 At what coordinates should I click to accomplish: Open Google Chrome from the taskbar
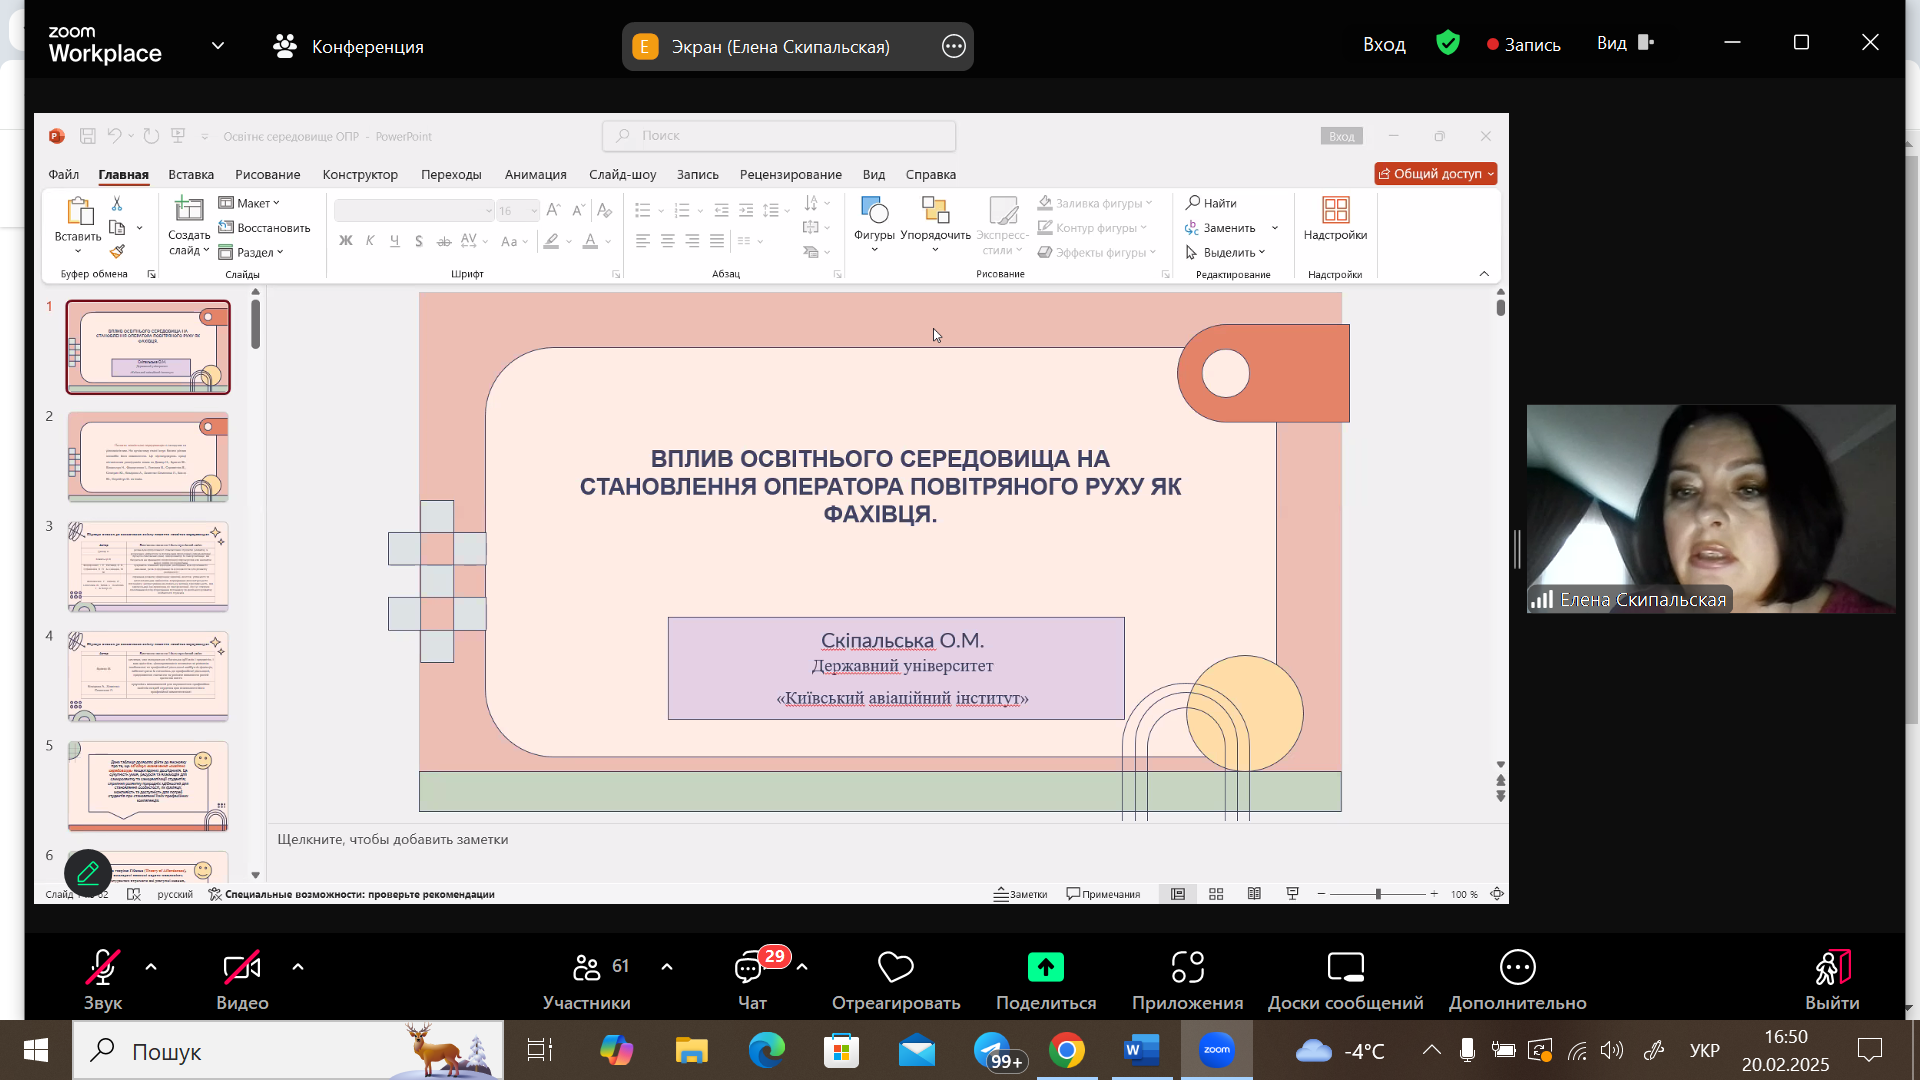pos(1066,1051)
